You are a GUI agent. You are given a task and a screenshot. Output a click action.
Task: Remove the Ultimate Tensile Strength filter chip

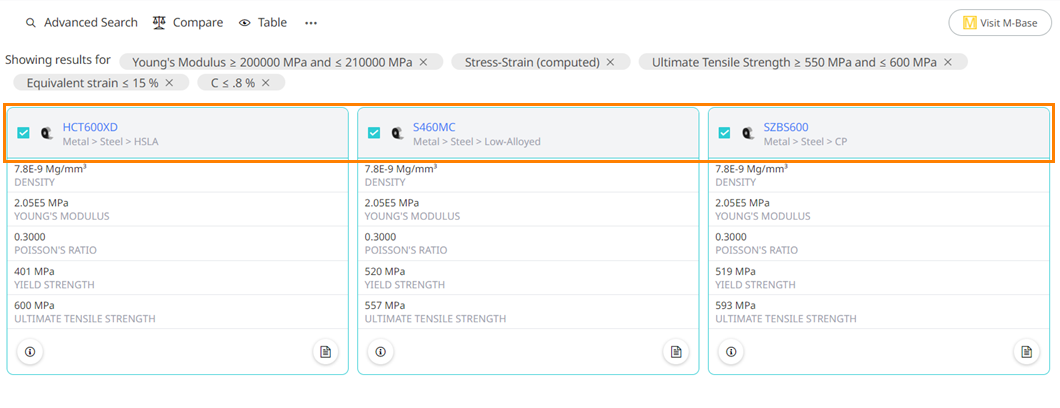(948, 62)
